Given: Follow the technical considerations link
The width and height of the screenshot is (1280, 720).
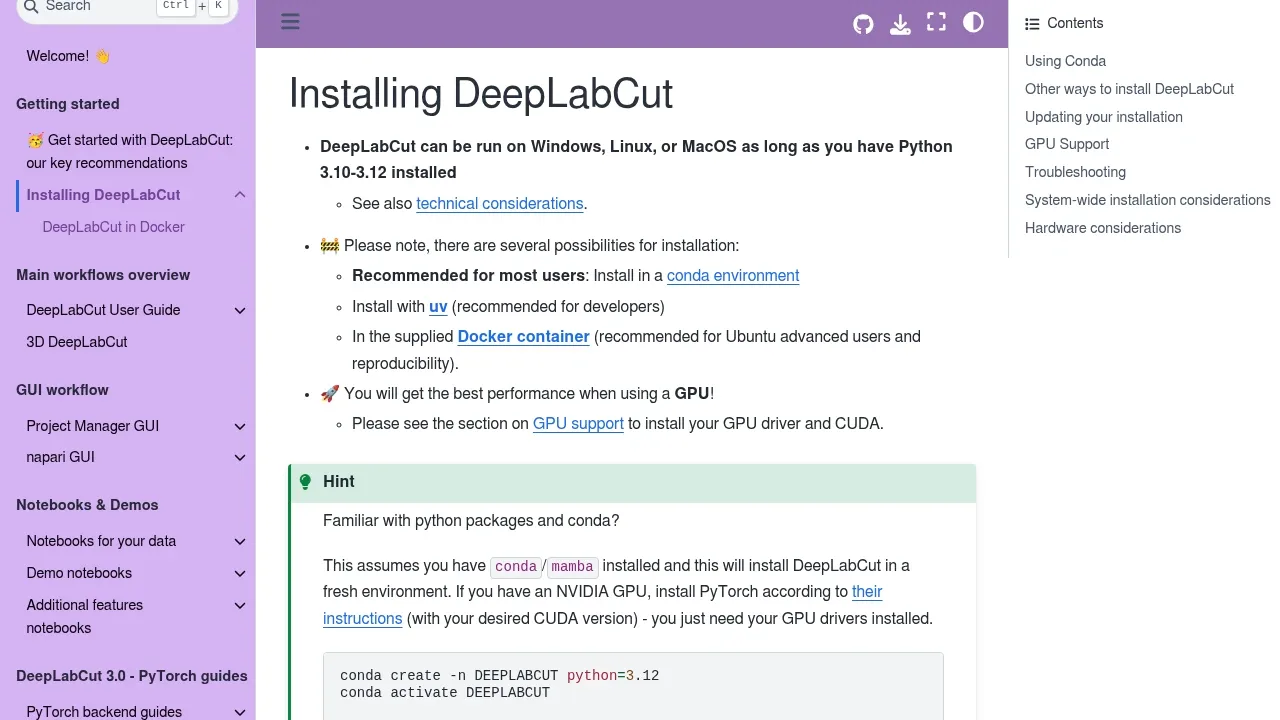Looking at the screenshot, I should (x=499, y=204).
